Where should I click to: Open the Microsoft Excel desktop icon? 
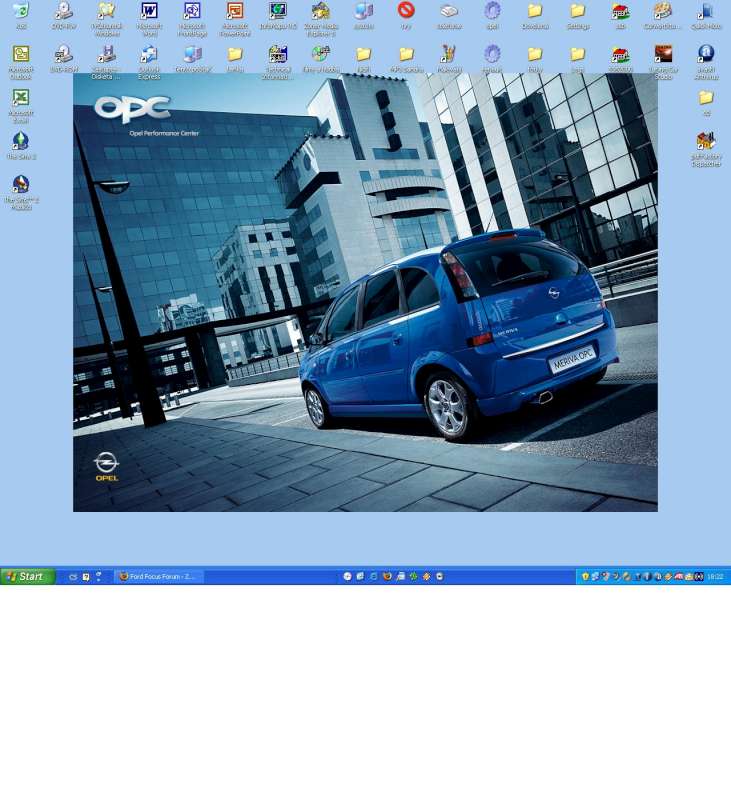[x=20, y=98]
